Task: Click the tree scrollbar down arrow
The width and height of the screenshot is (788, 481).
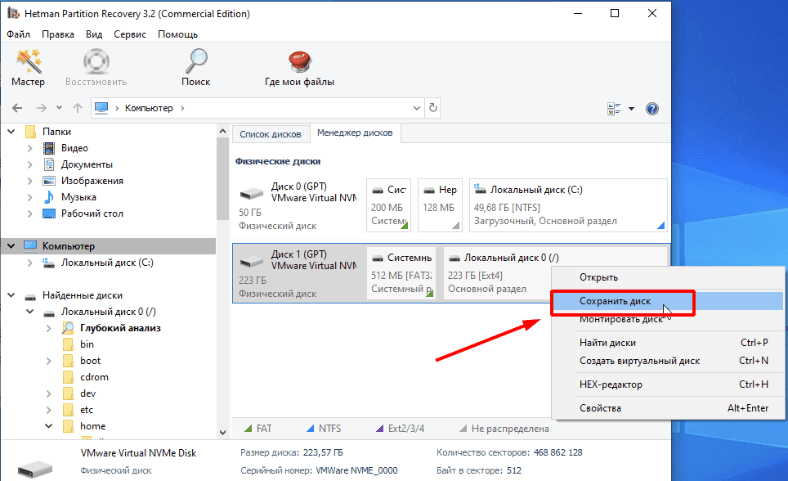Action: 223,433
